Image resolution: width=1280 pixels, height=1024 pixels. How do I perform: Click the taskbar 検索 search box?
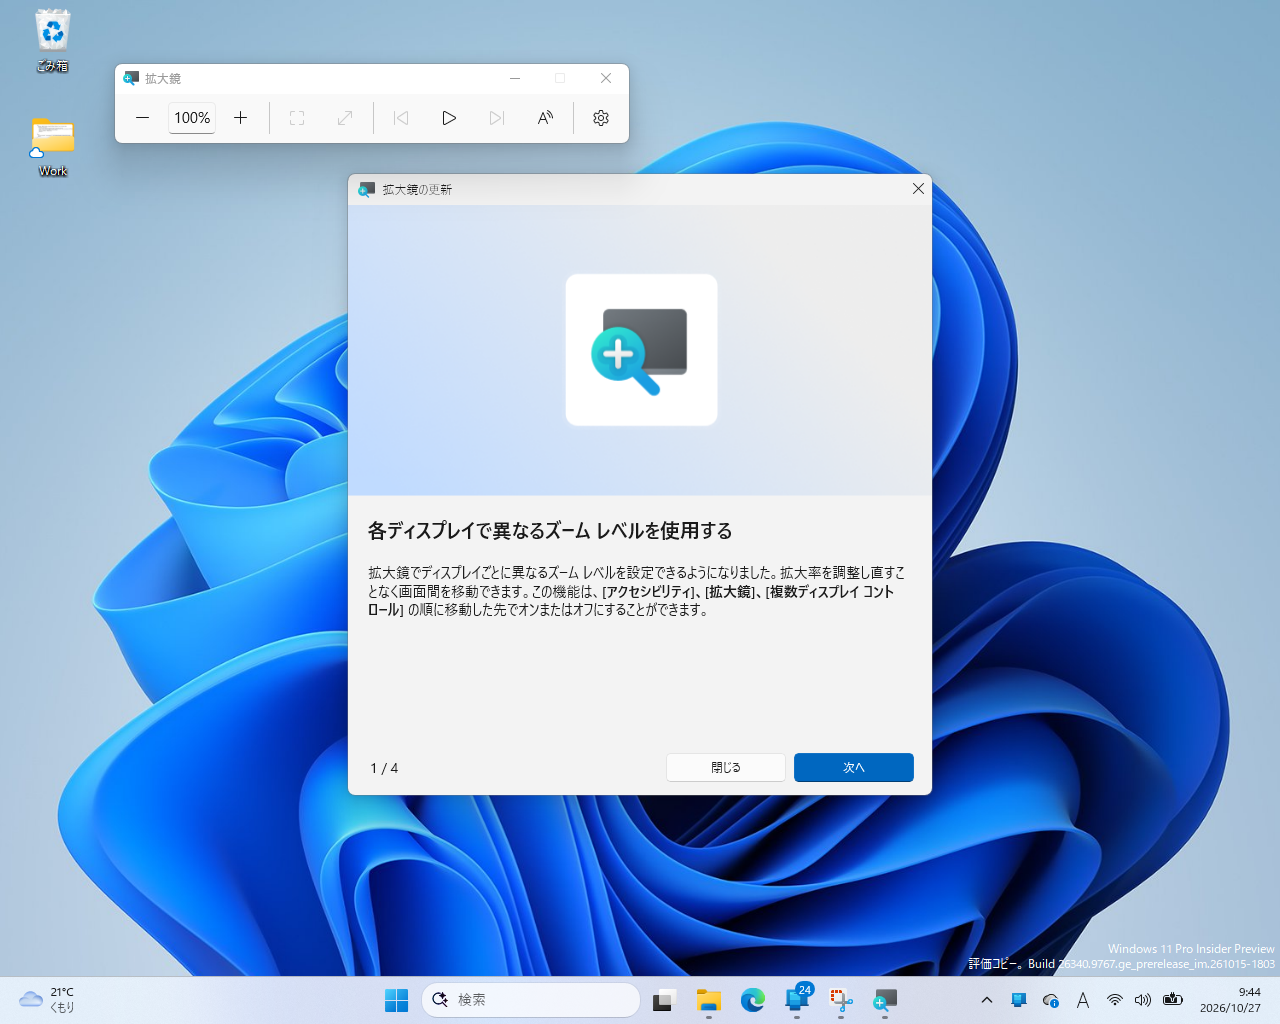coord(531,1000)
